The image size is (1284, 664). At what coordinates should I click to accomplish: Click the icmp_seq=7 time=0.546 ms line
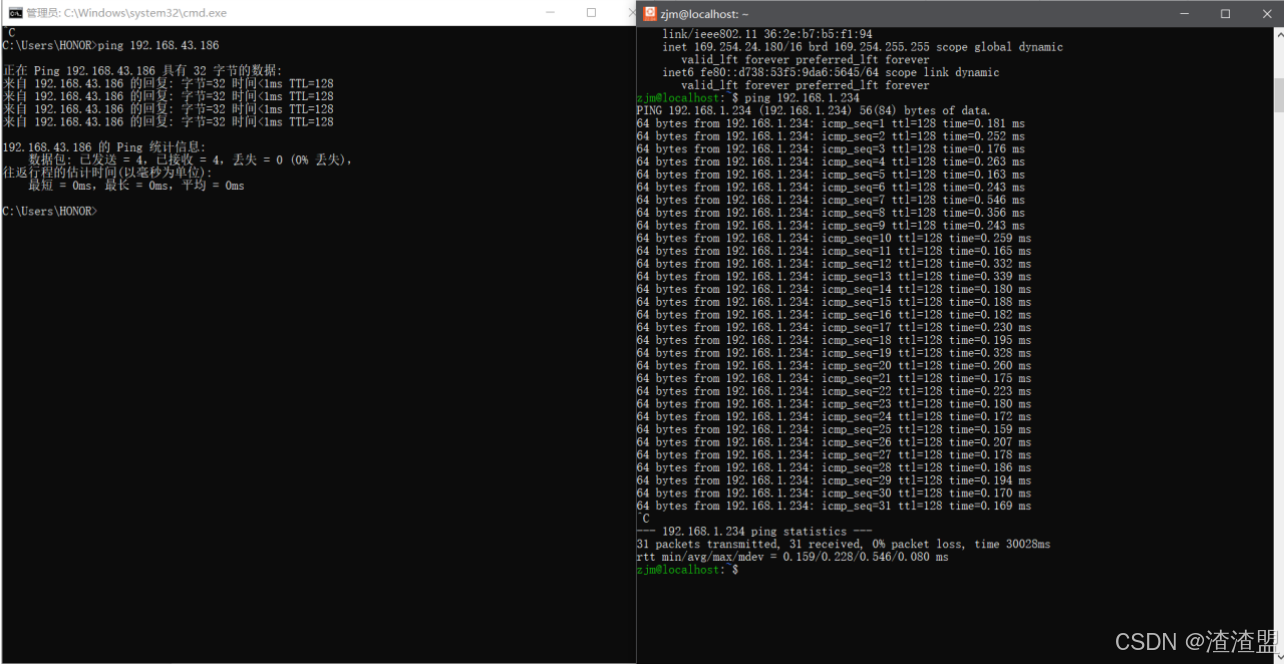[x=830, y=200]
